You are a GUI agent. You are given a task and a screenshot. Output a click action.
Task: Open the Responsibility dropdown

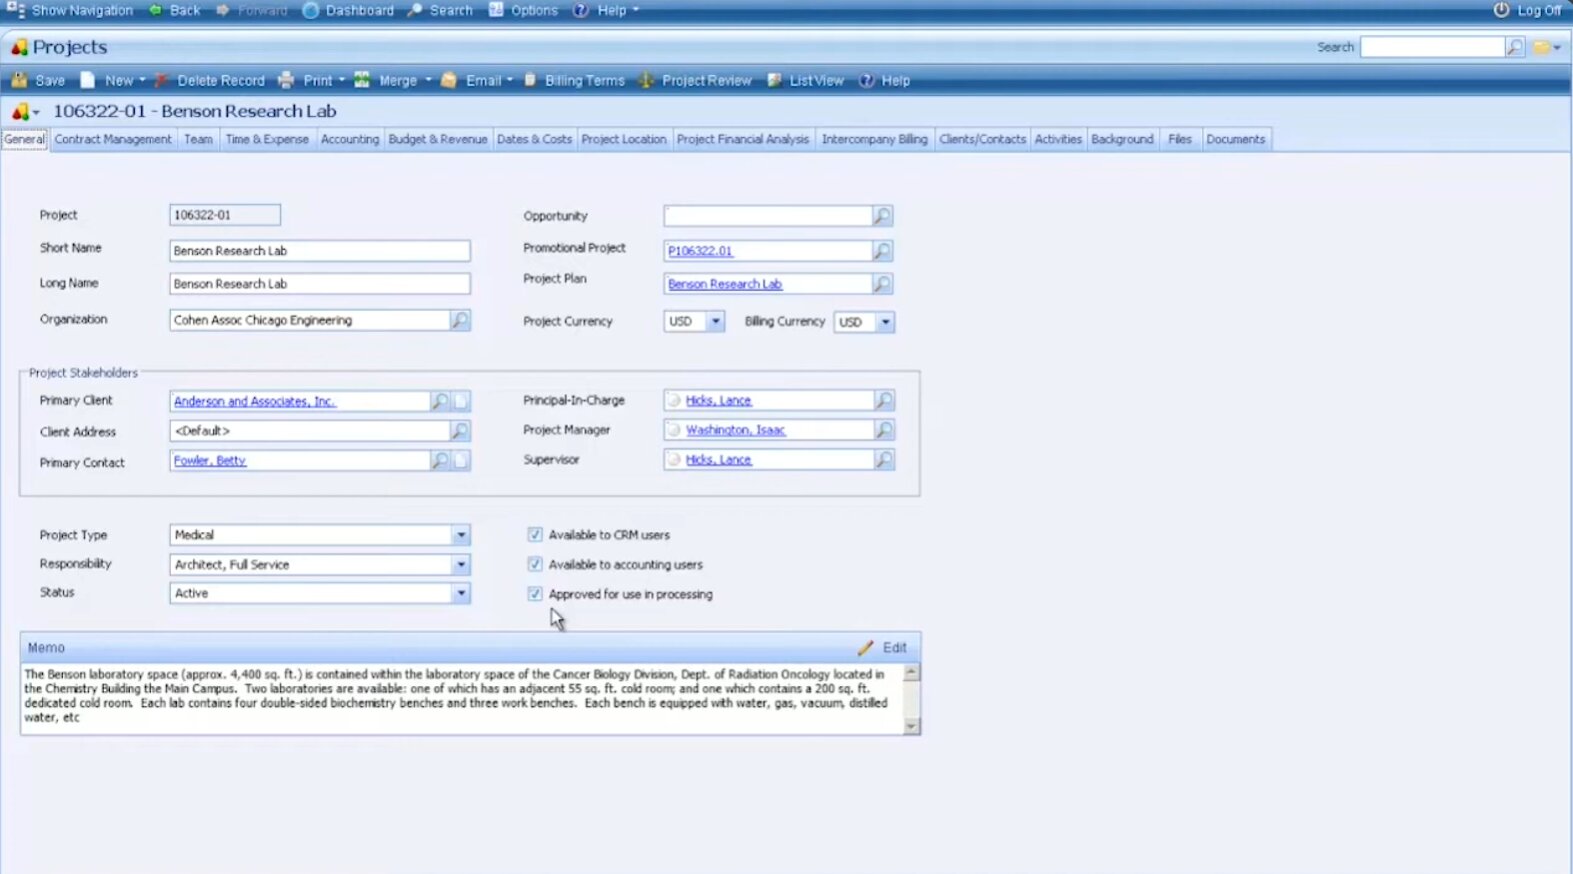point(461,565)
